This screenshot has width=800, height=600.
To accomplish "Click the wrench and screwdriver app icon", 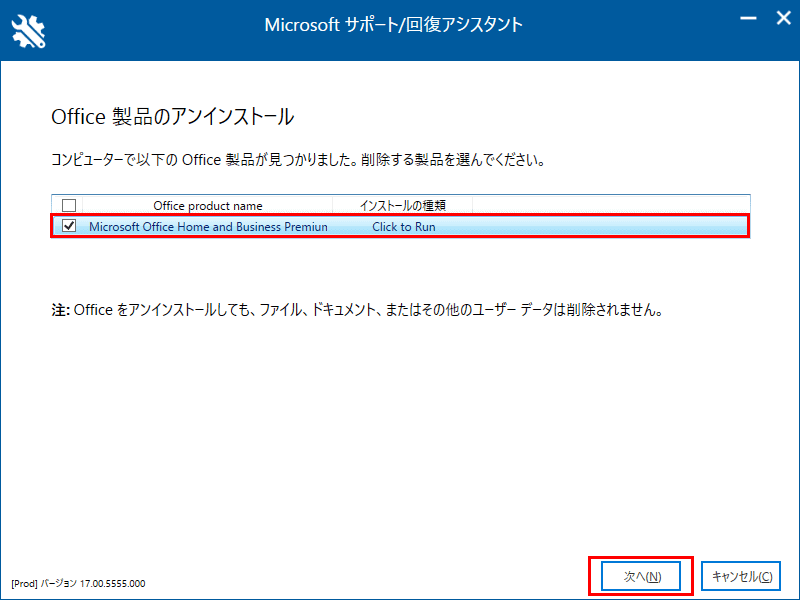I will pos(29,31).
